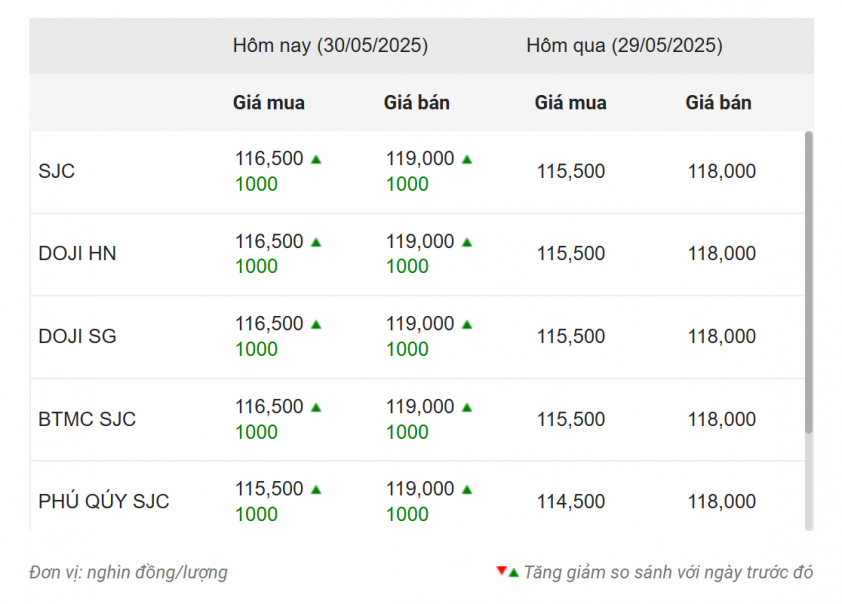The image size is (842, 604).
Task: Click the BTMC SJC row label
Action: coord(87,419)
